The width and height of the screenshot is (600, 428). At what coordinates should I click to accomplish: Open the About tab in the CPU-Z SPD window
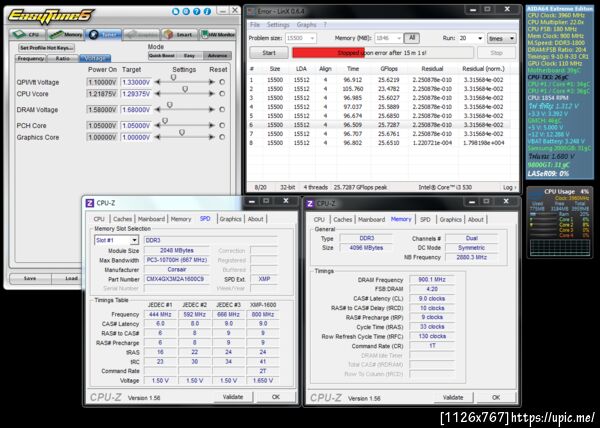pos(255,219)
